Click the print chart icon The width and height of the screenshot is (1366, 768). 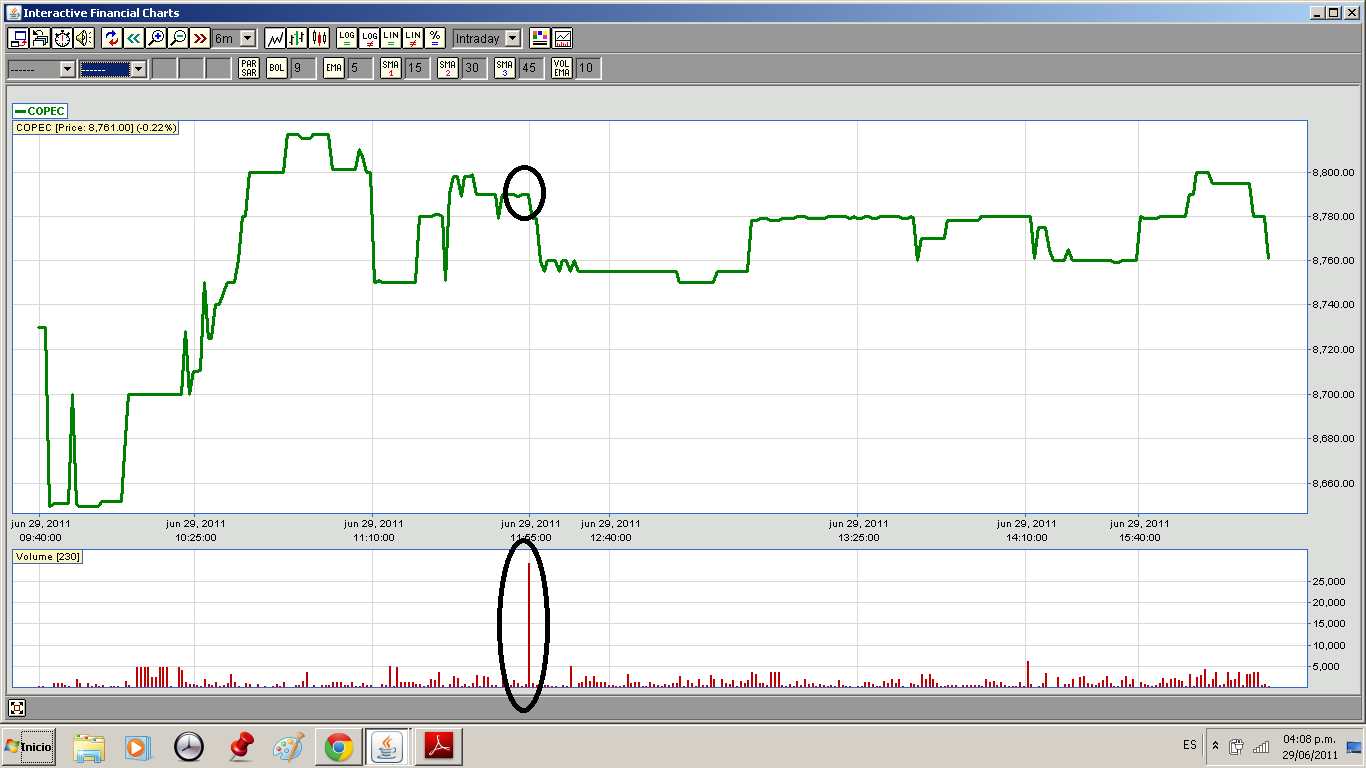[x=40, y=38]
